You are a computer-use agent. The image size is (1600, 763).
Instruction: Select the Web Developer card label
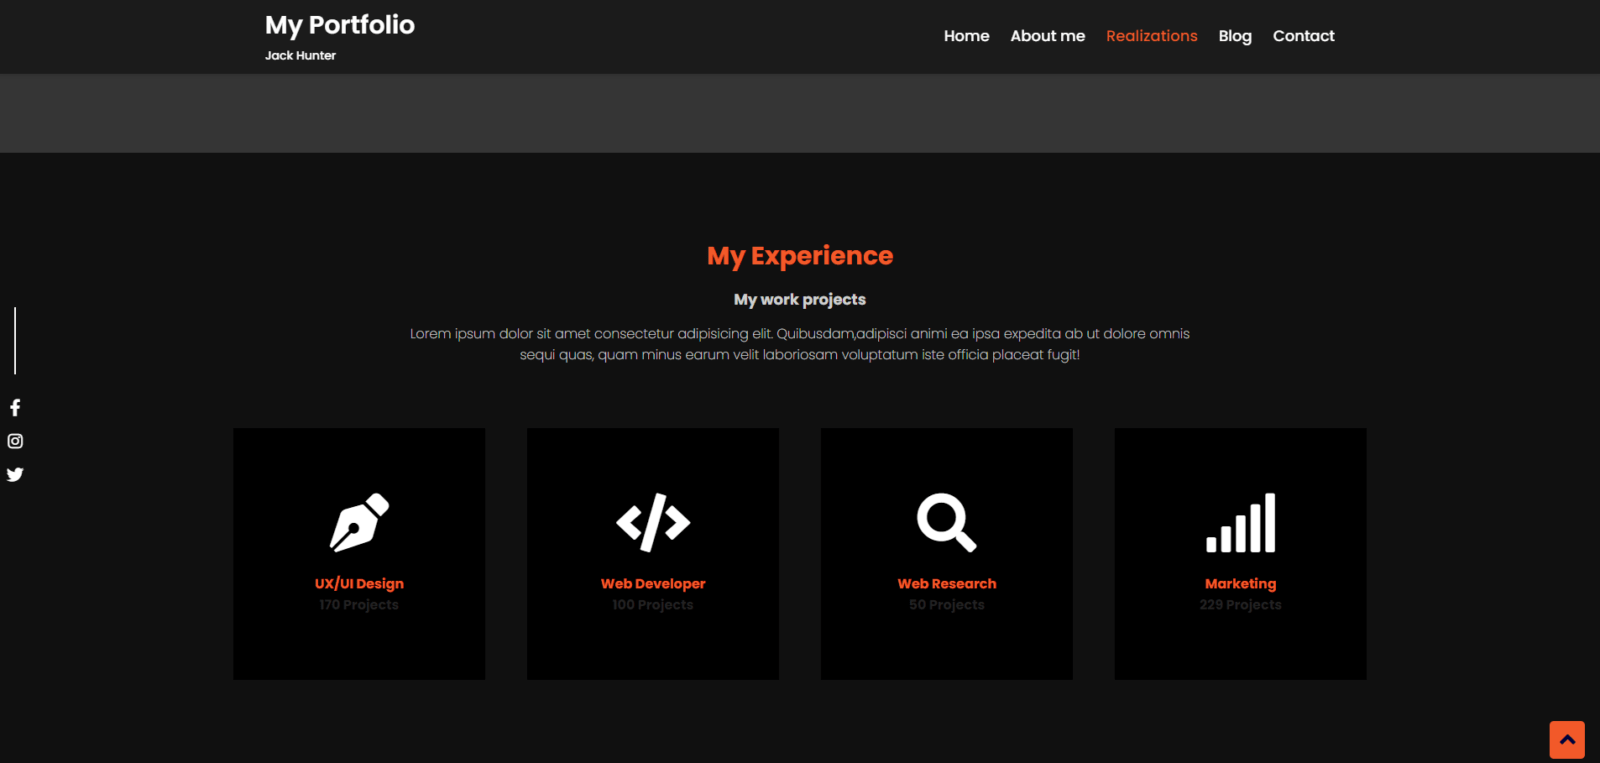(x=653, y=584)
